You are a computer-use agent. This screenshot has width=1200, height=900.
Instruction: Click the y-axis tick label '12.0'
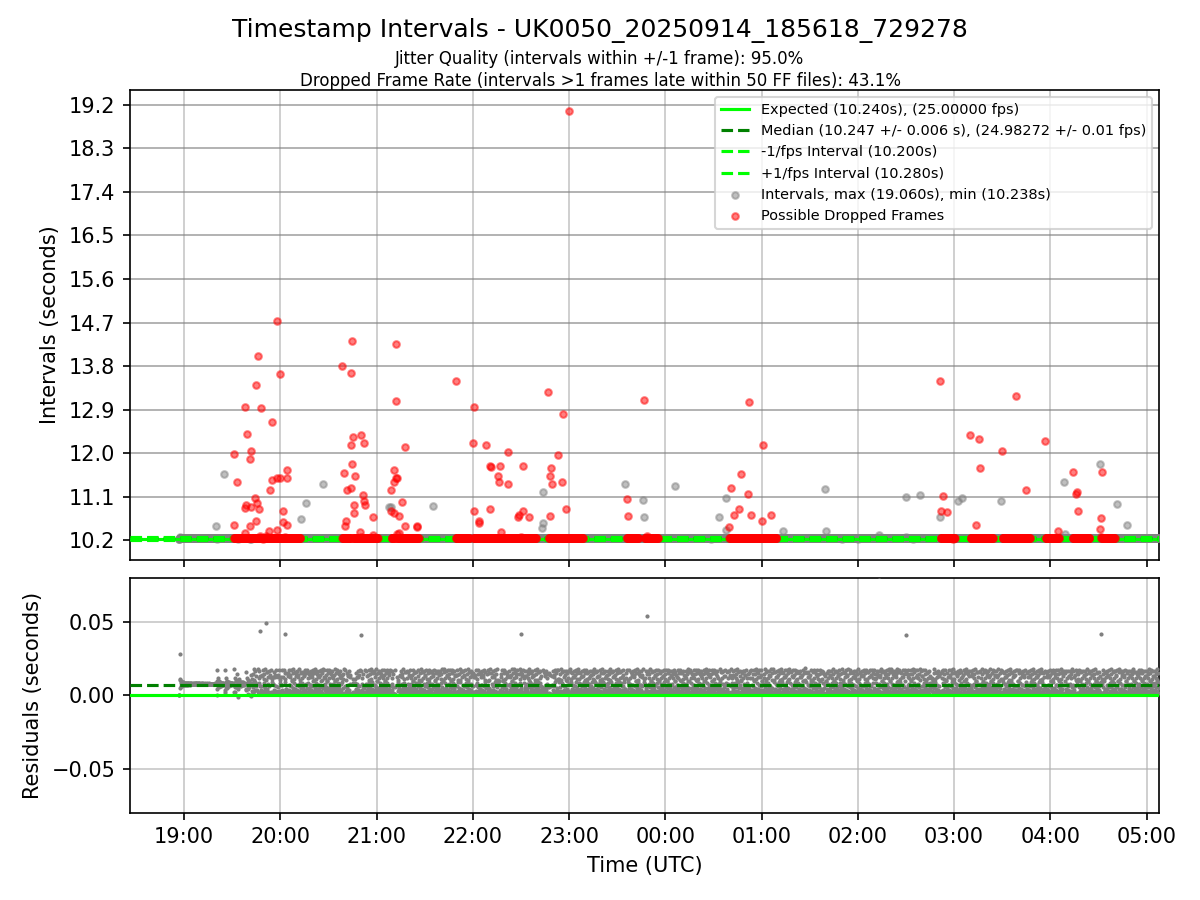coord(94,453)
